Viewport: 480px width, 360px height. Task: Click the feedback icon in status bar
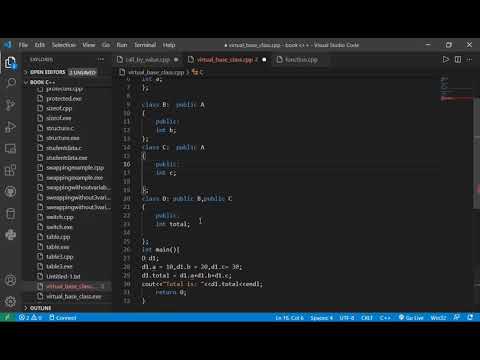[457, 317]
